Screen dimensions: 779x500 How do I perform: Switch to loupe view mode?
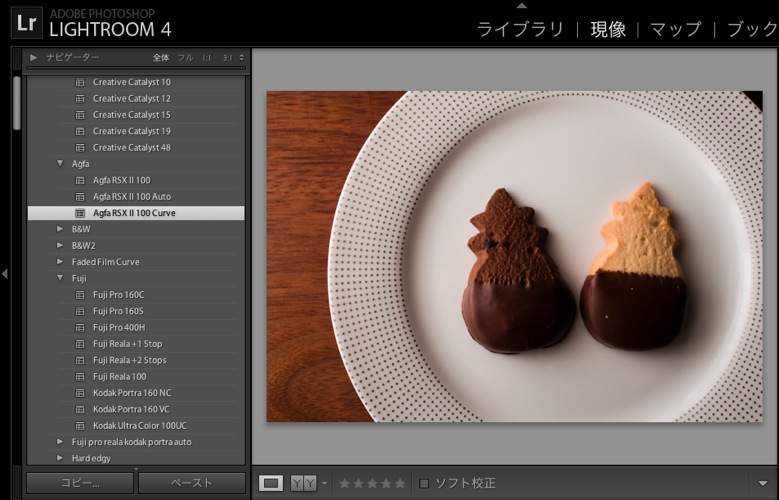click(271, 483)
